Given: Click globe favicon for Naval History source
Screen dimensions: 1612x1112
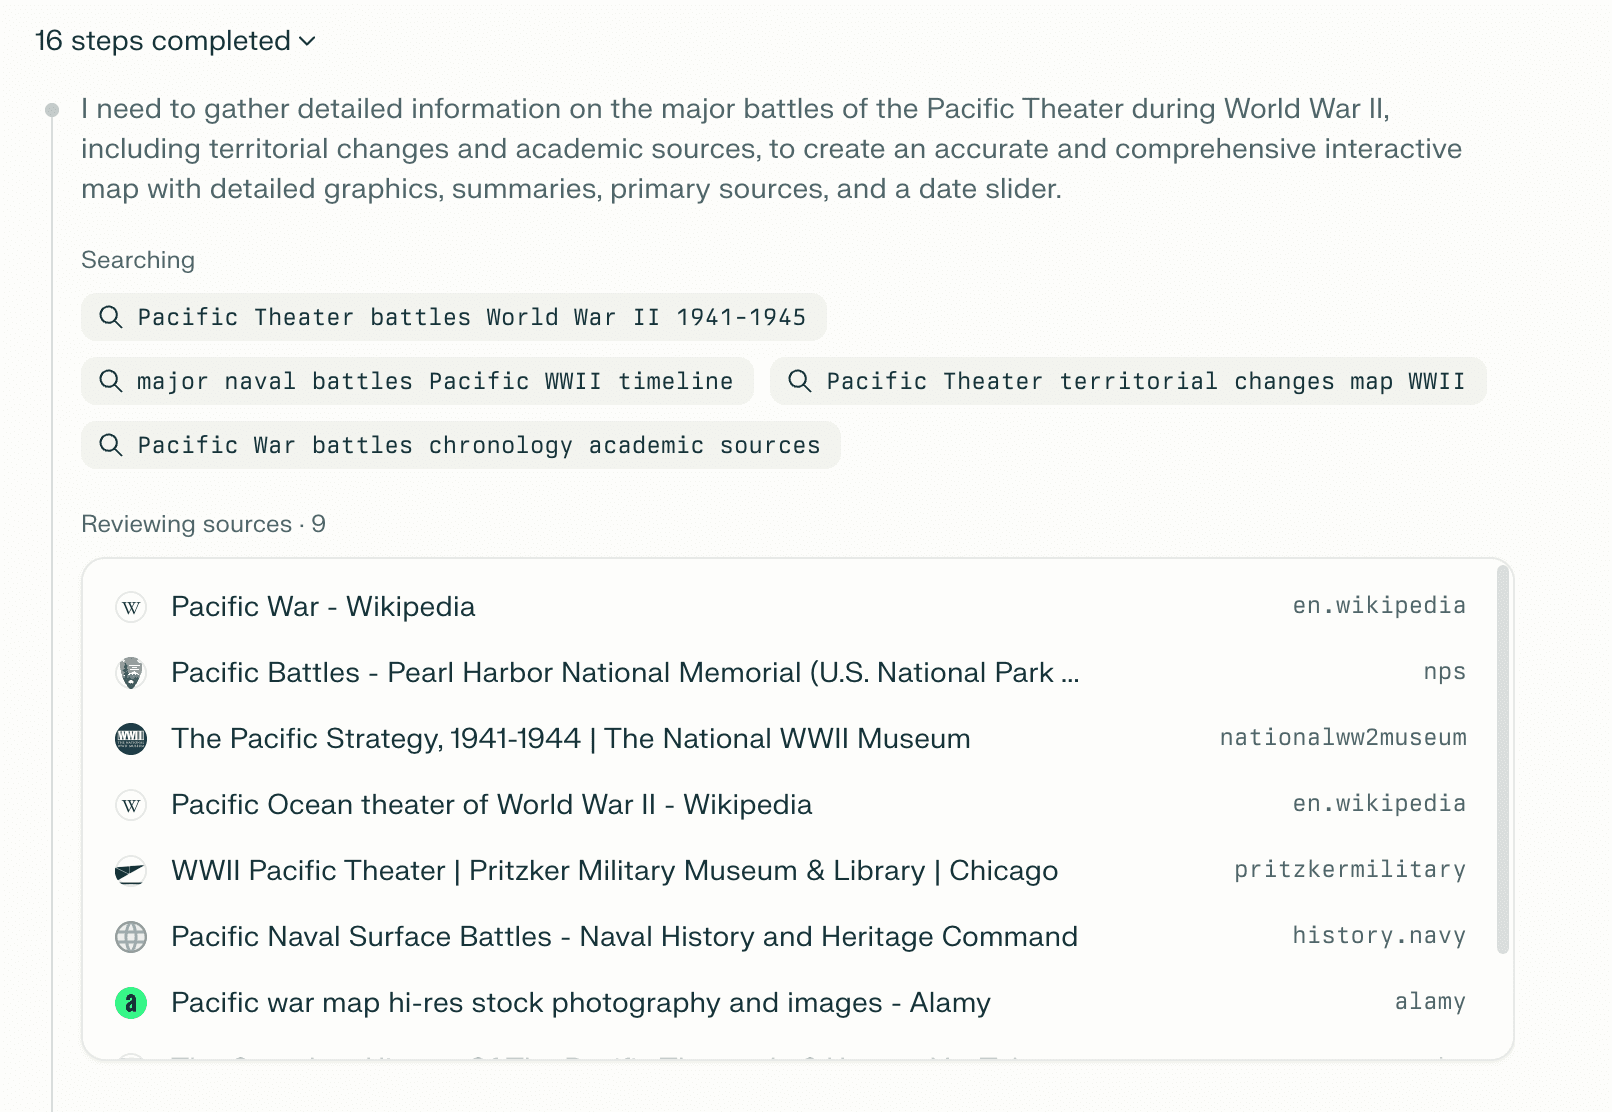Looking at the screenshot, I should point(131,937).
